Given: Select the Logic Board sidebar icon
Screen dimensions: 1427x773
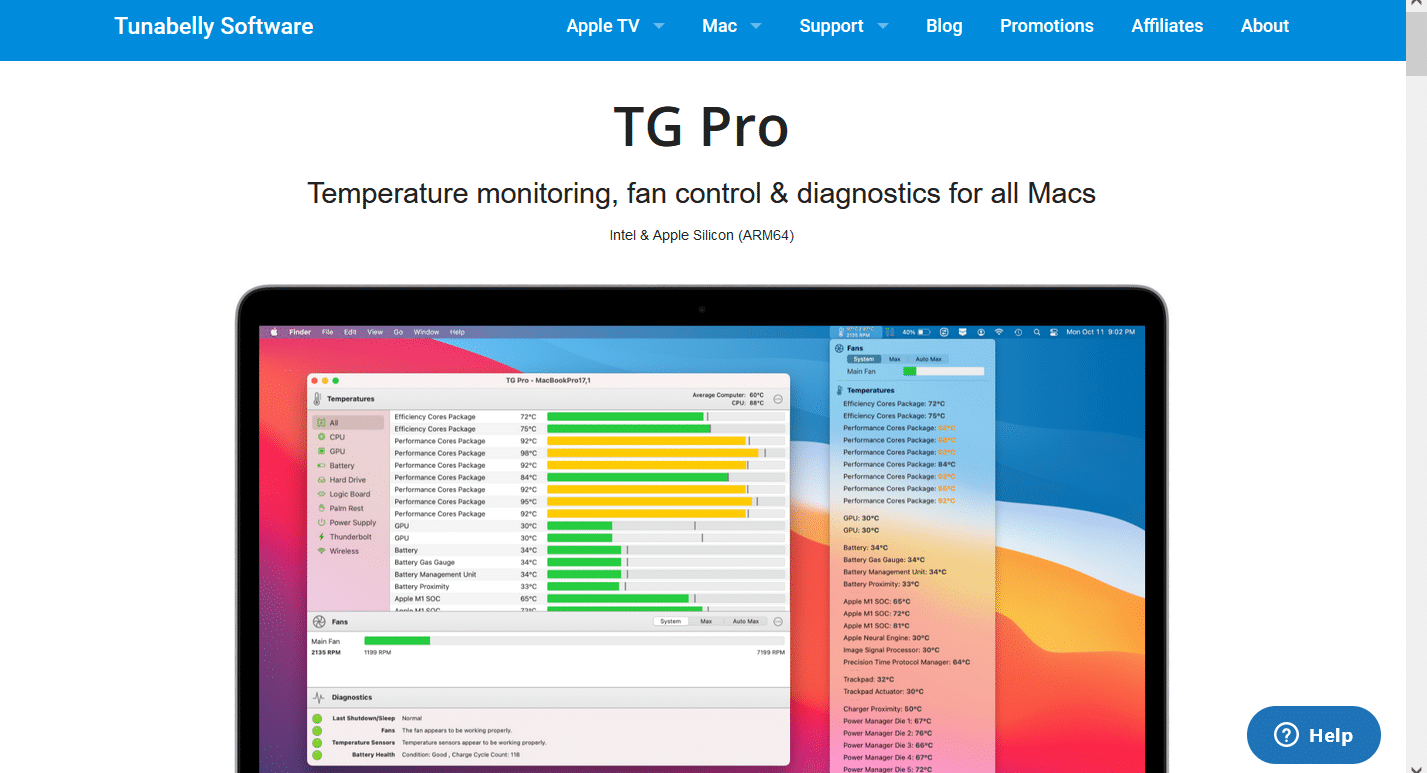Looking at the screenshot, I should pyautogui.click(x=321, y=494).
